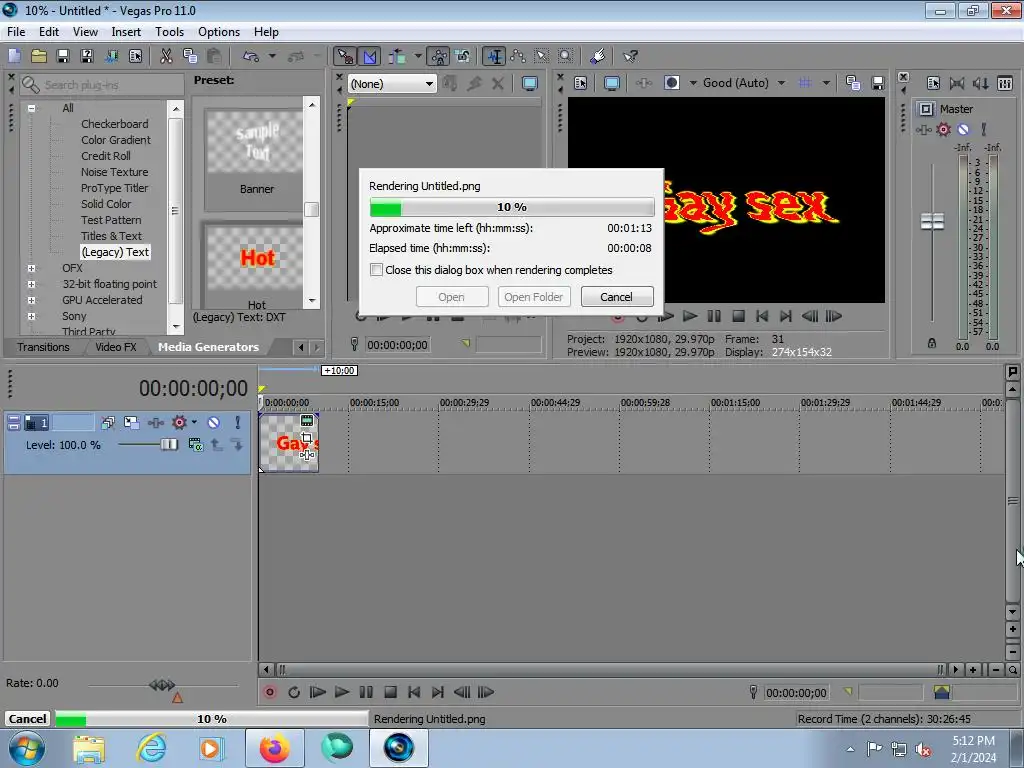
Task: Open the preview overlays grid dropdown arrow
Action: (x=826, y=83)
